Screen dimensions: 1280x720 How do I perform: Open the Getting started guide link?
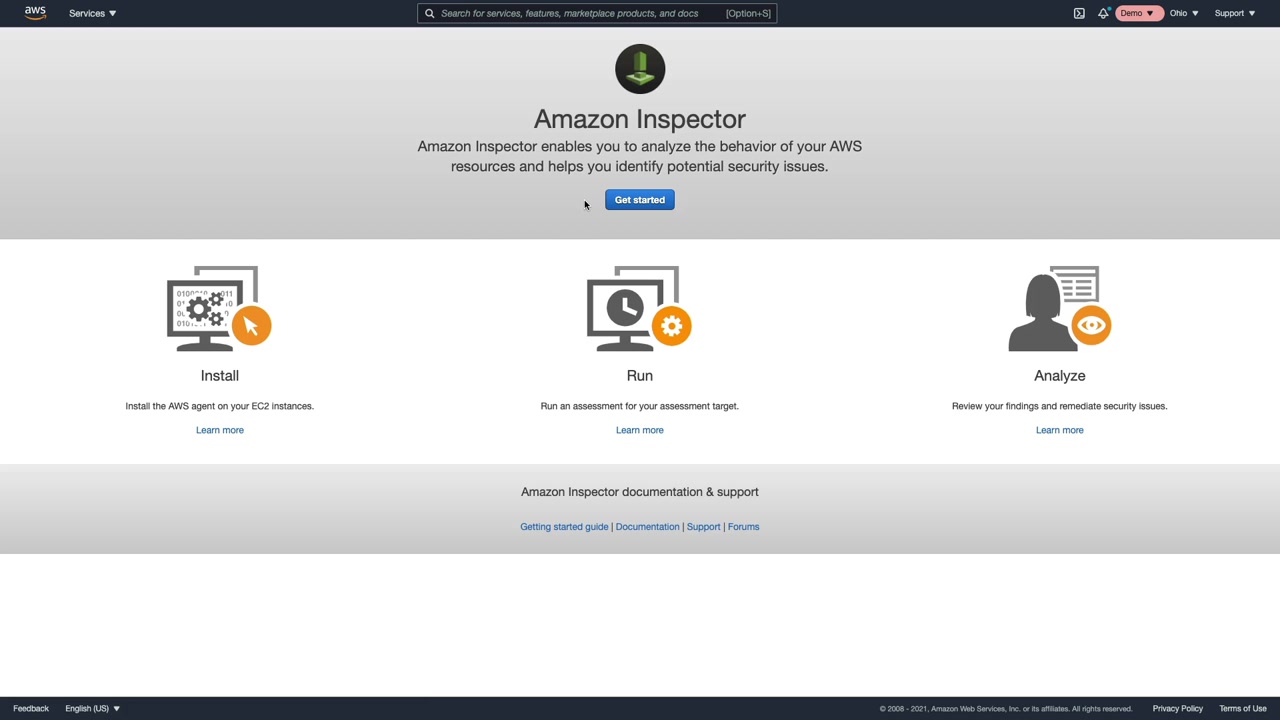564,527
